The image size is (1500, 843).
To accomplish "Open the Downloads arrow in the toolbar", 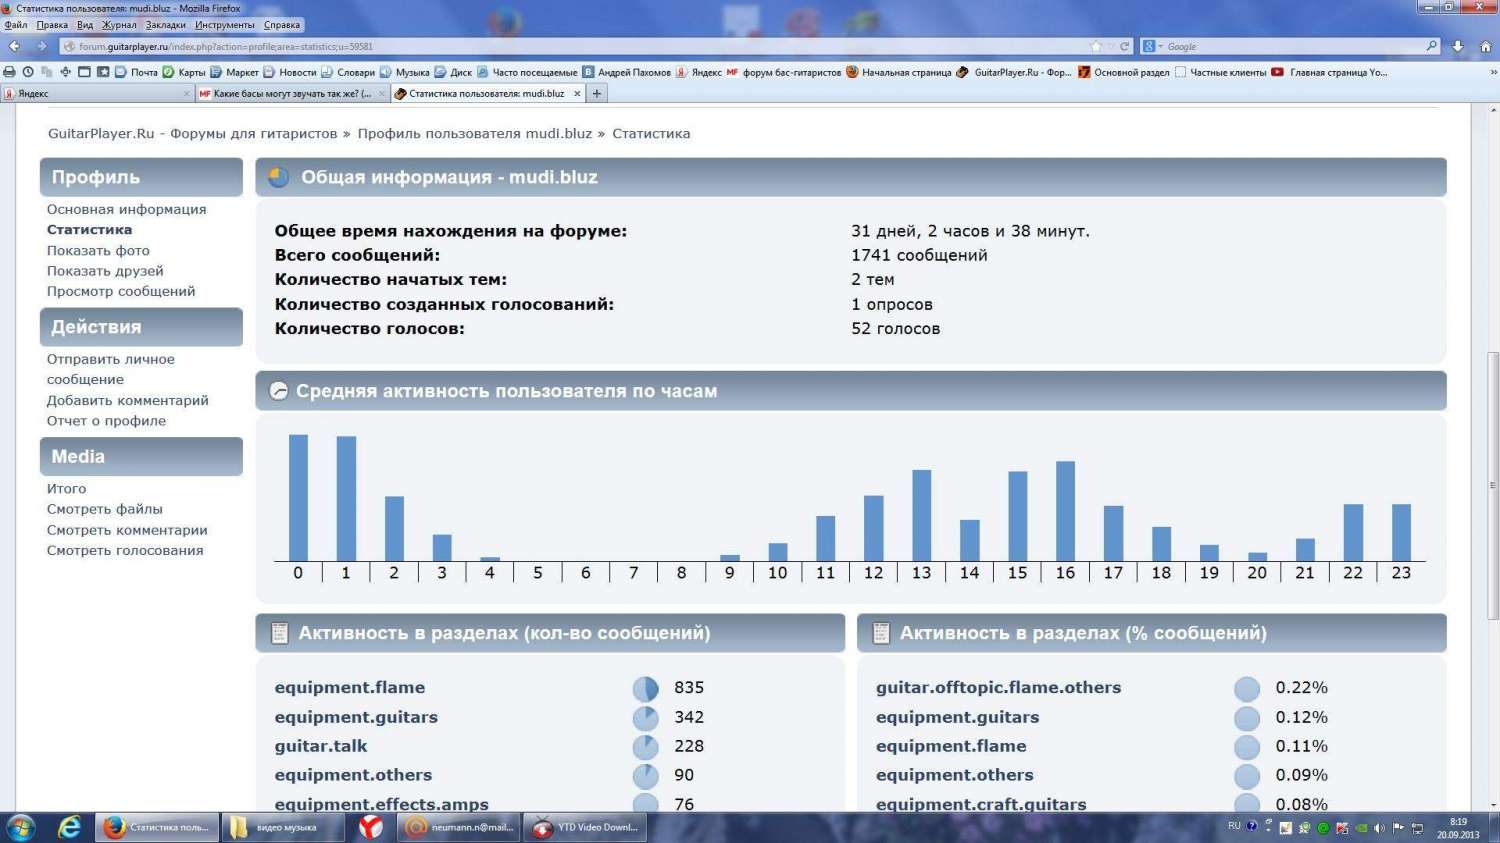I will coord(1457,46).
